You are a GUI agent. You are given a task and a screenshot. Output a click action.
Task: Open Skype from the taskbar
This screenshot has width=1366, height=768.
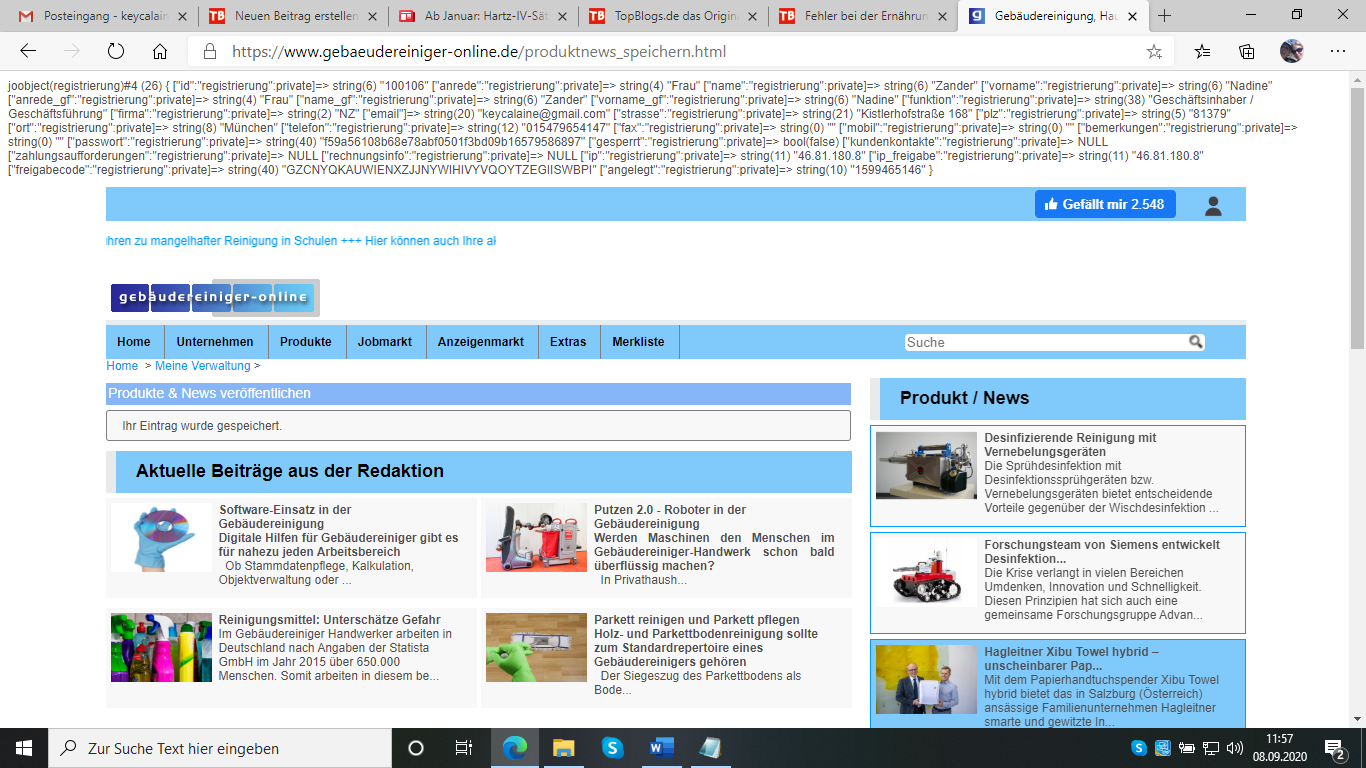click(612, 747)
